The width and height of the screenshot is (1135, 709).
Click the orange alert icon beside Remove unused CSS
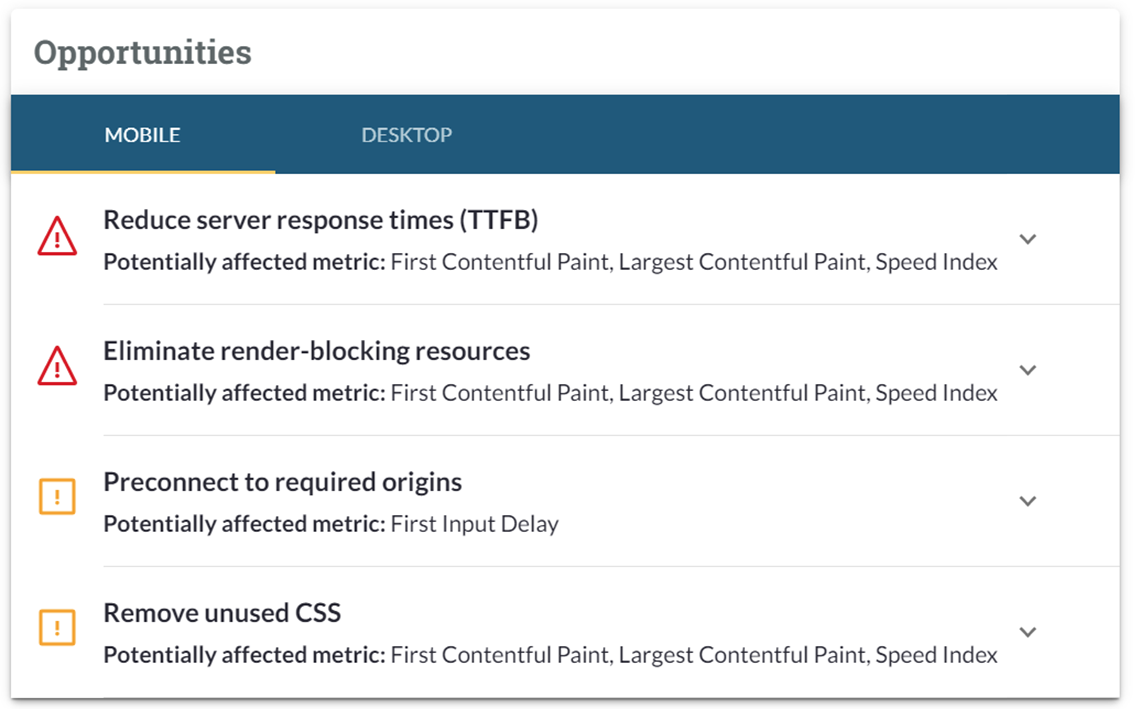pyautogui.click(x=57, y=627)
